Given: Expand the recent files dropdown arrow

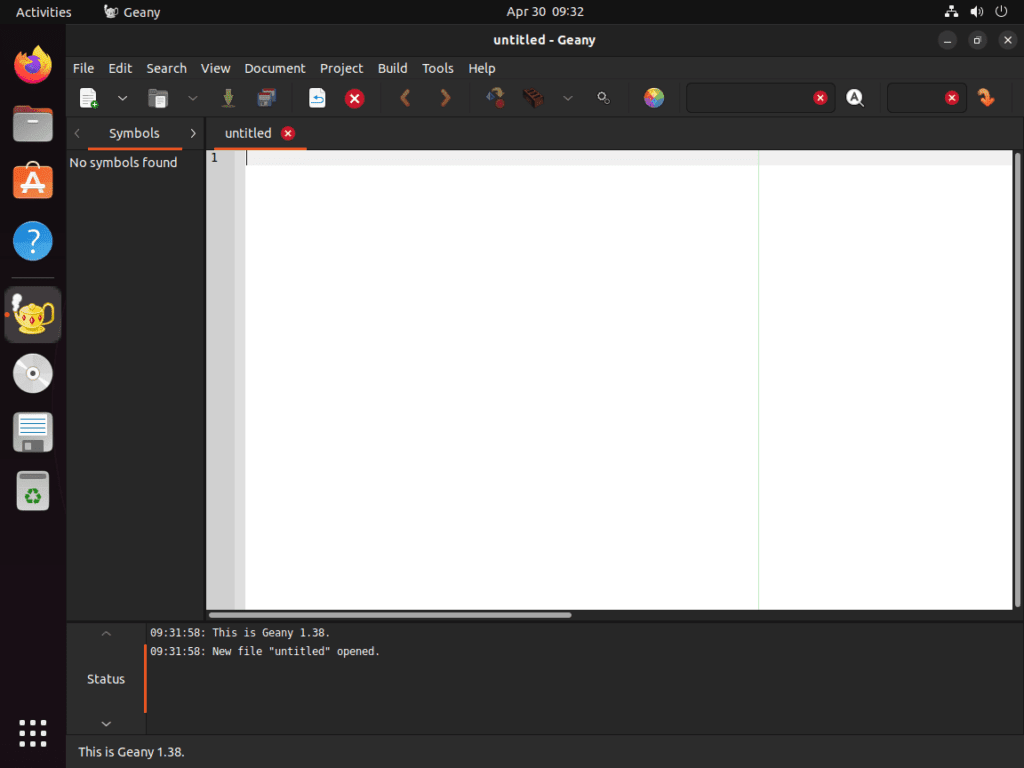Looking at the screenshot, I should click(x=193, y=98).
